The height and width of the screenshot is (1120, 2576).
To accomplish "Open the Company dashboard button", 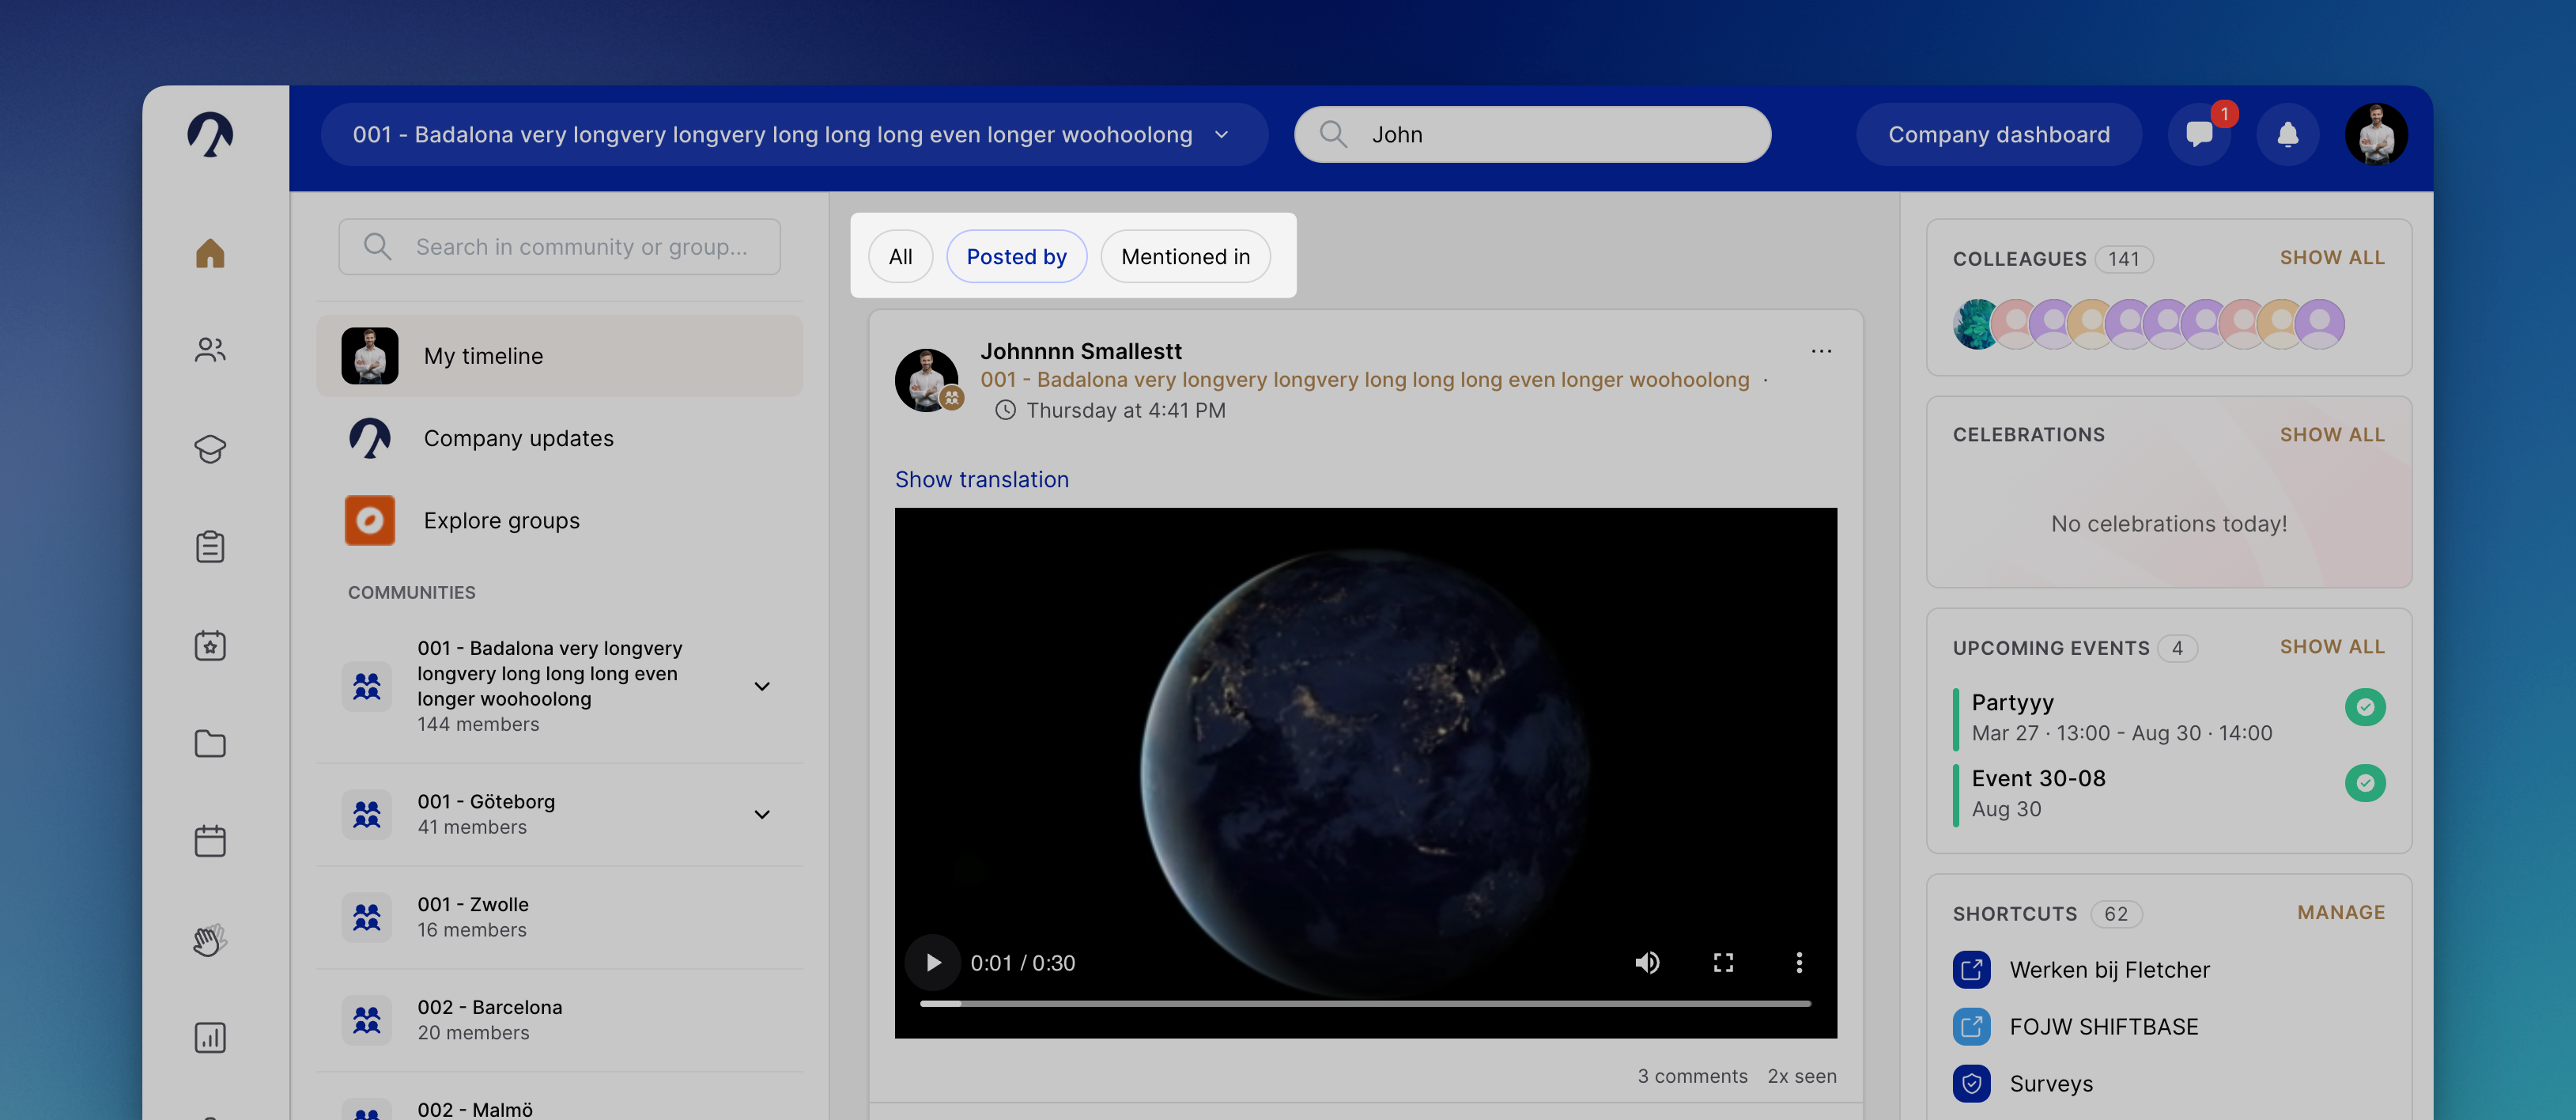I will click(1998, 134).
